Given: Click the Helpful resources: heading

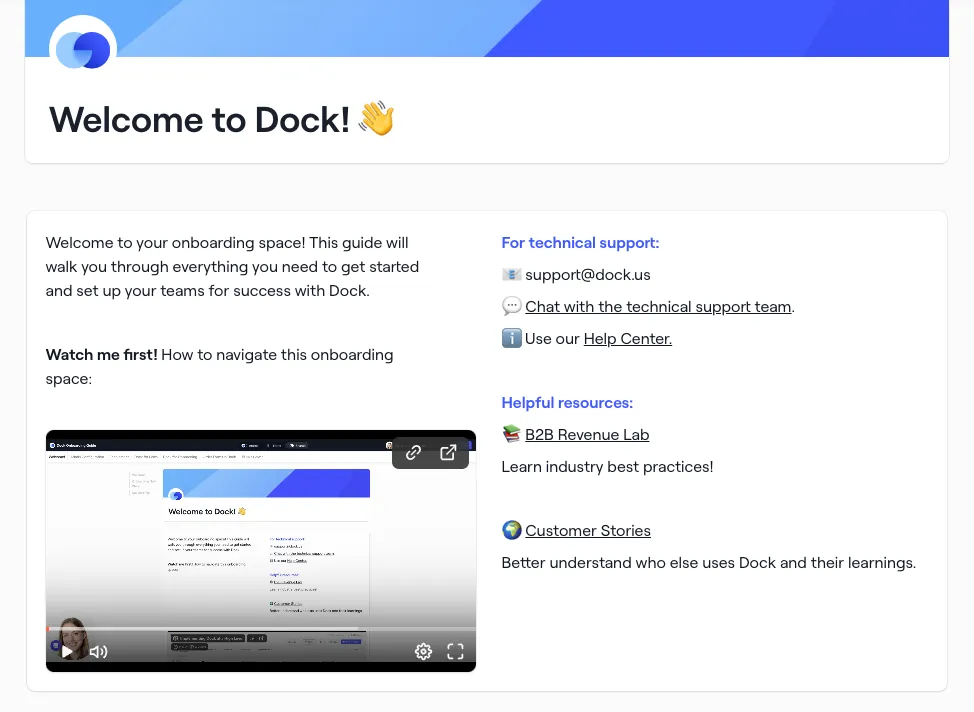Looking at the screenshot, I should [x=567, y=403].
